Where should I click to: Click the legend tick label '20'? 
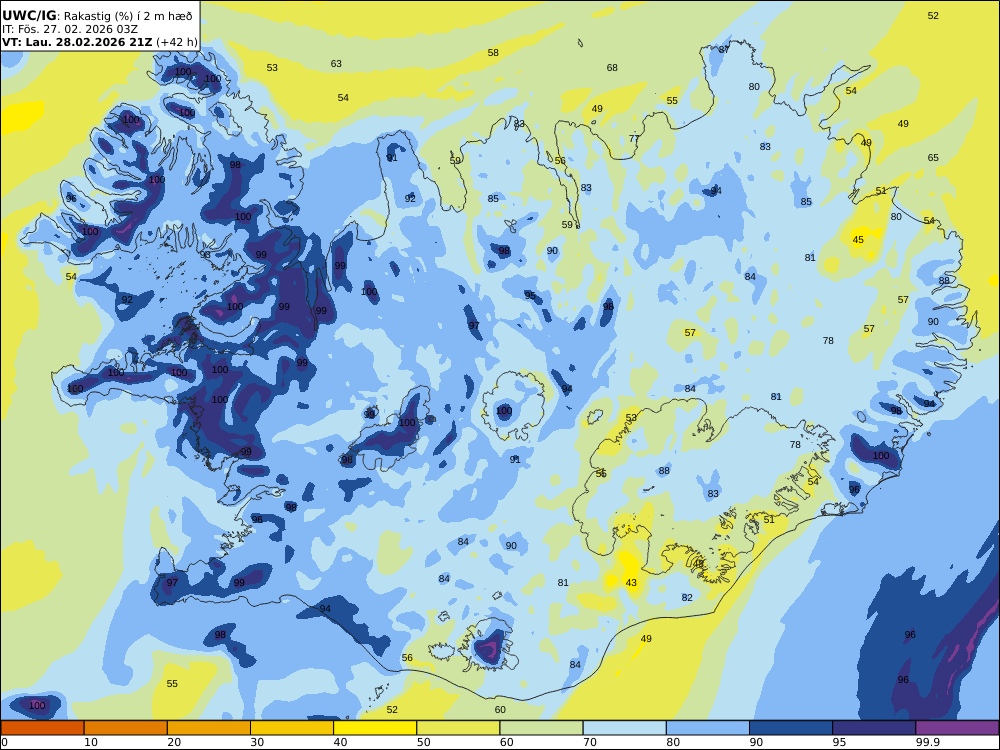pyautogui.click(x=174, y=742)
